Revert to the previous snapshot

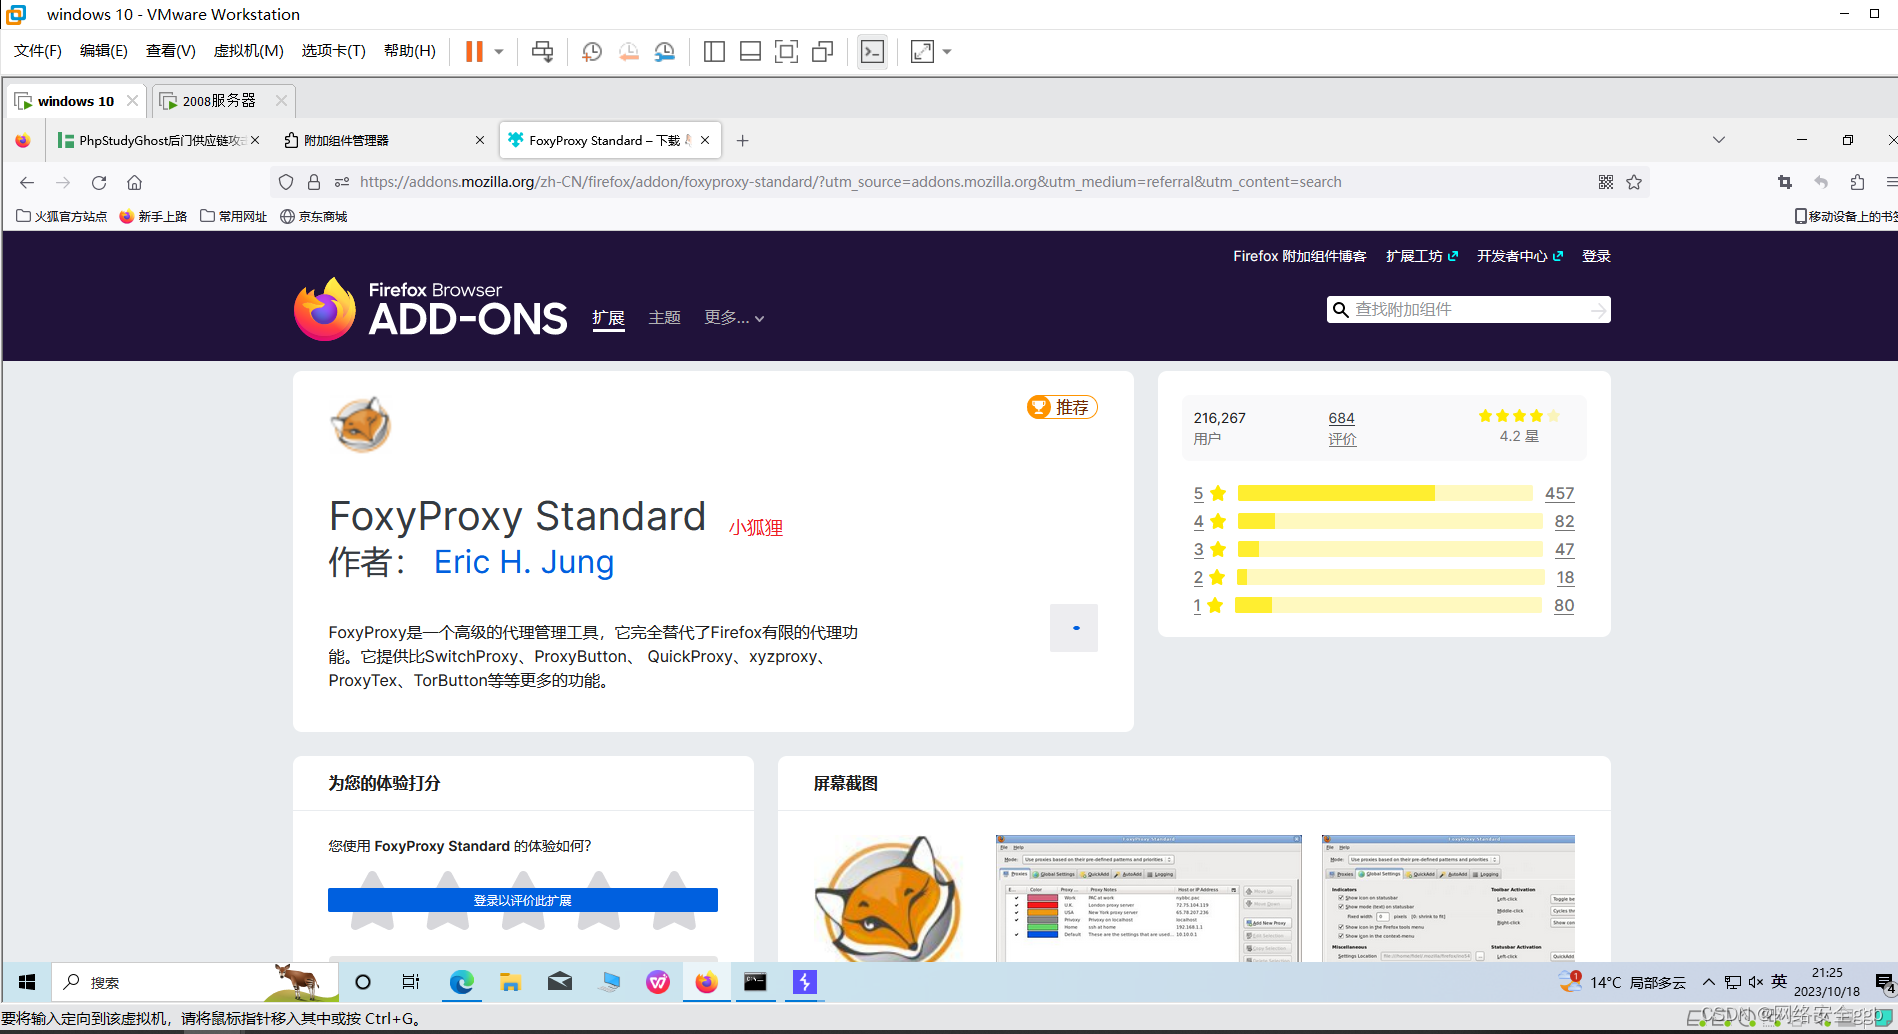coord(628,51)
